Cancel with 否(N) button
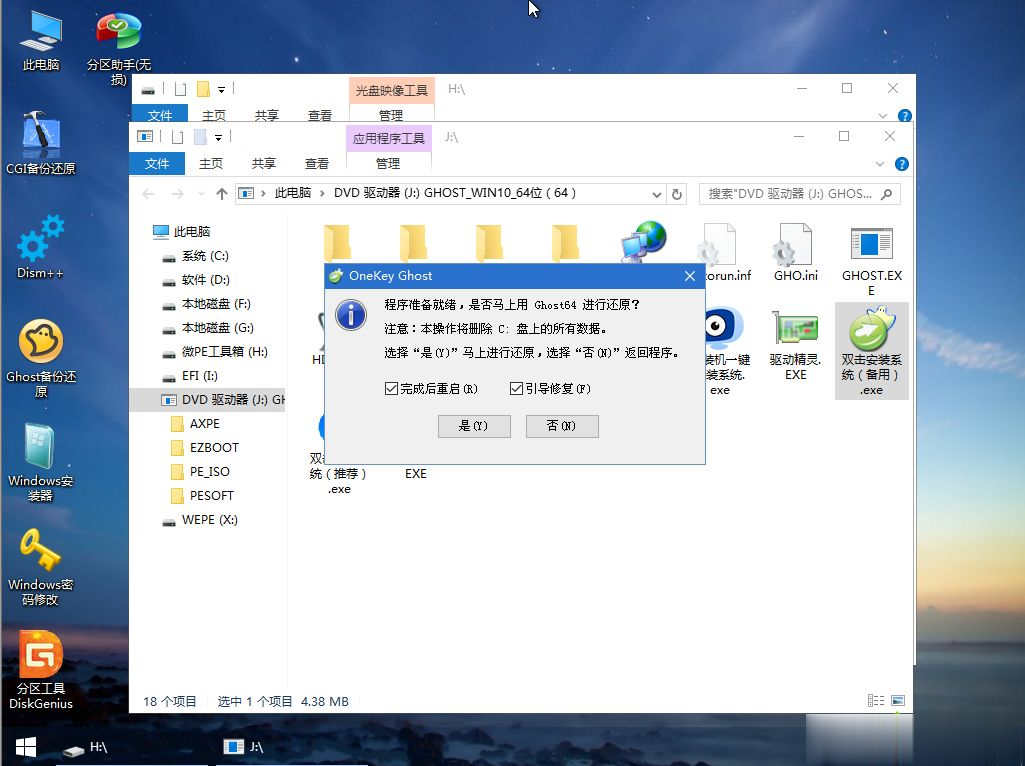The width and height of the screenshot is (1025, 766). 562,426
